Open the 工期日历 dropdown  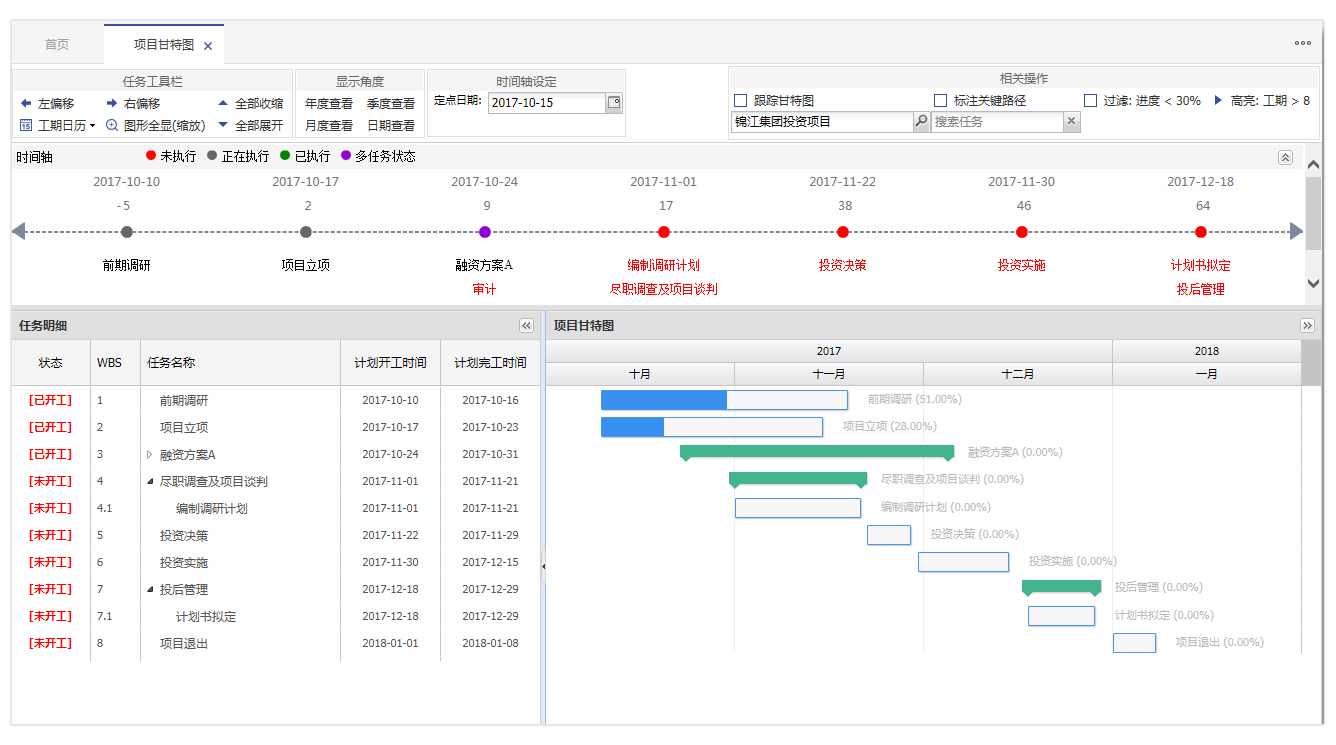[58, 126]
